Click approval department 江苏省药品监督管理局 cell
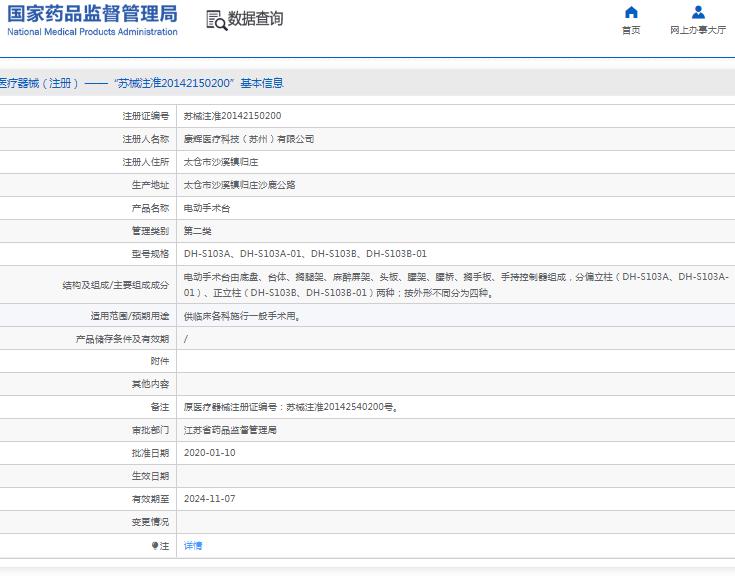735x576 pixels. (230, 430)
